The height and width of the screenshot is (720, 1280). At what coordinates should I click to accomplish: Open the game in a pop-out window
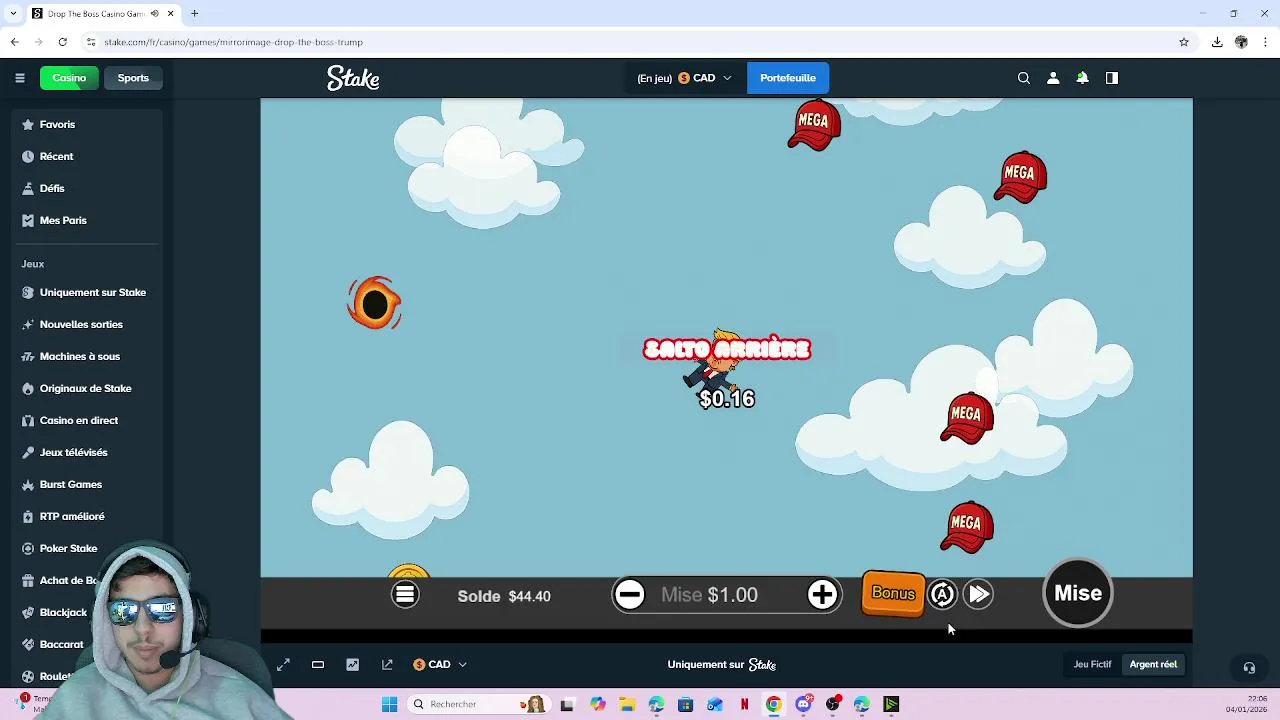[x=387, y=665]
